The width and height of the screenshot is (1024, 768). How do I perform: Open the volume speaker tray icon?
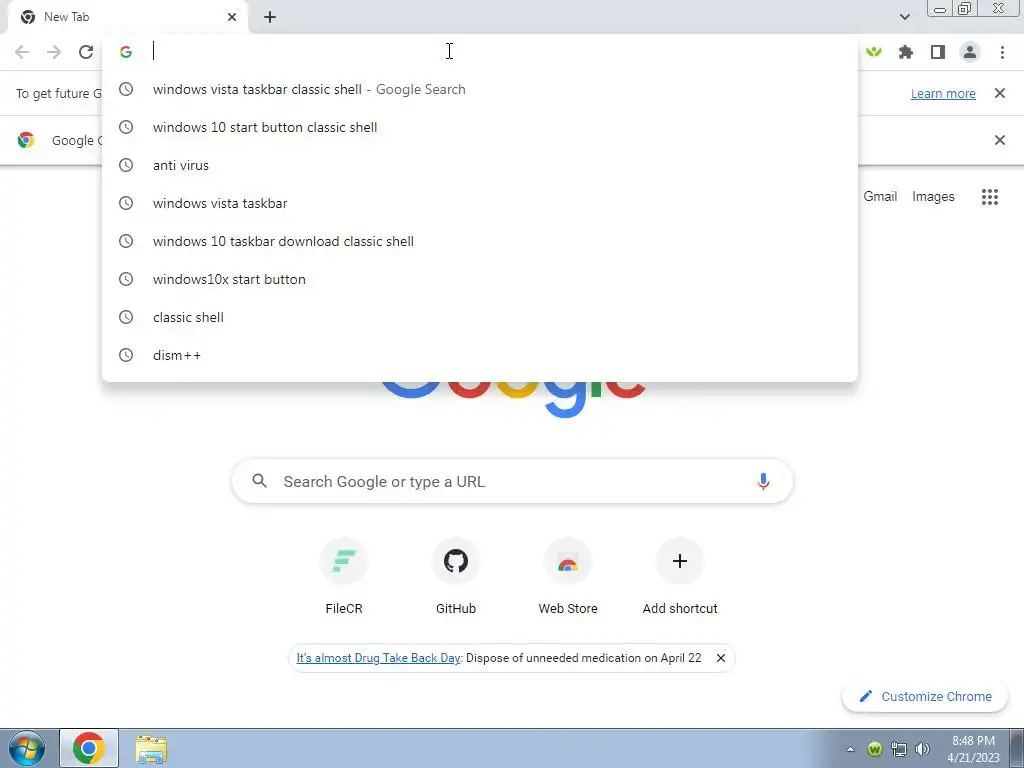(x=922, y=749)
